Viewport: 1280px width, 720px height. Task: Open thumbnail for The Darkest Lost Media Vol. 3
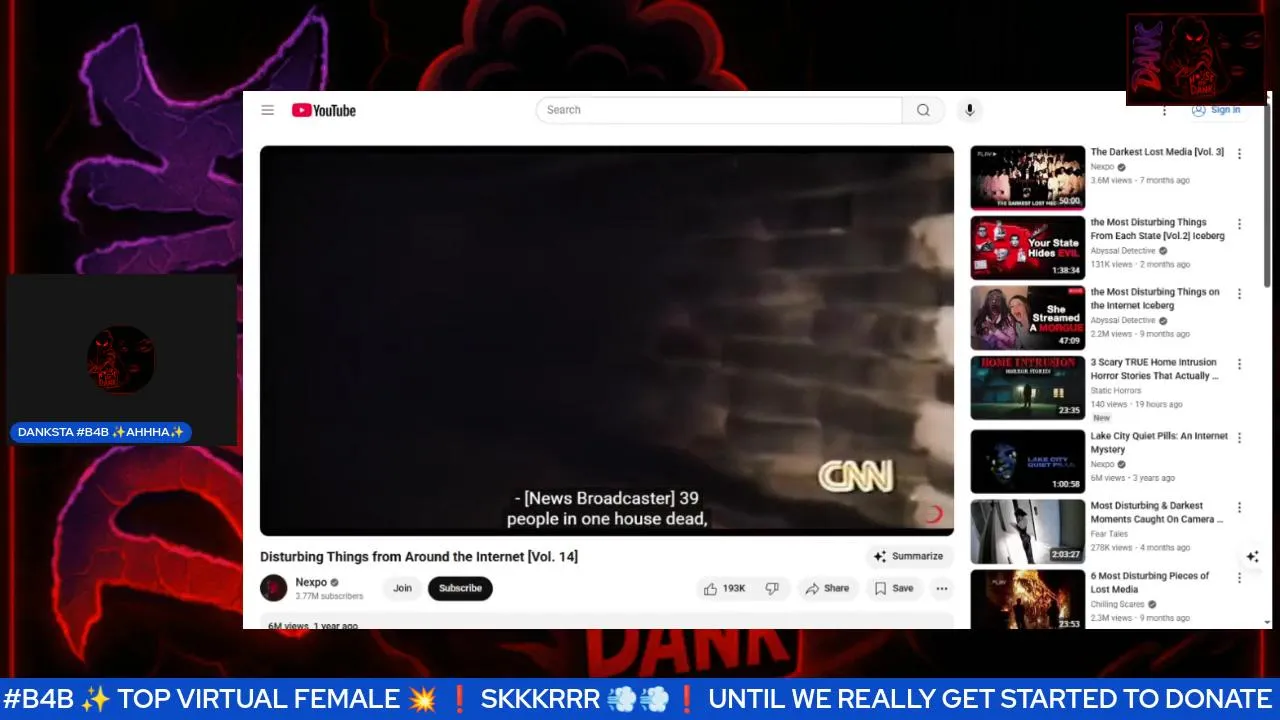click(x=1027, y=178)
